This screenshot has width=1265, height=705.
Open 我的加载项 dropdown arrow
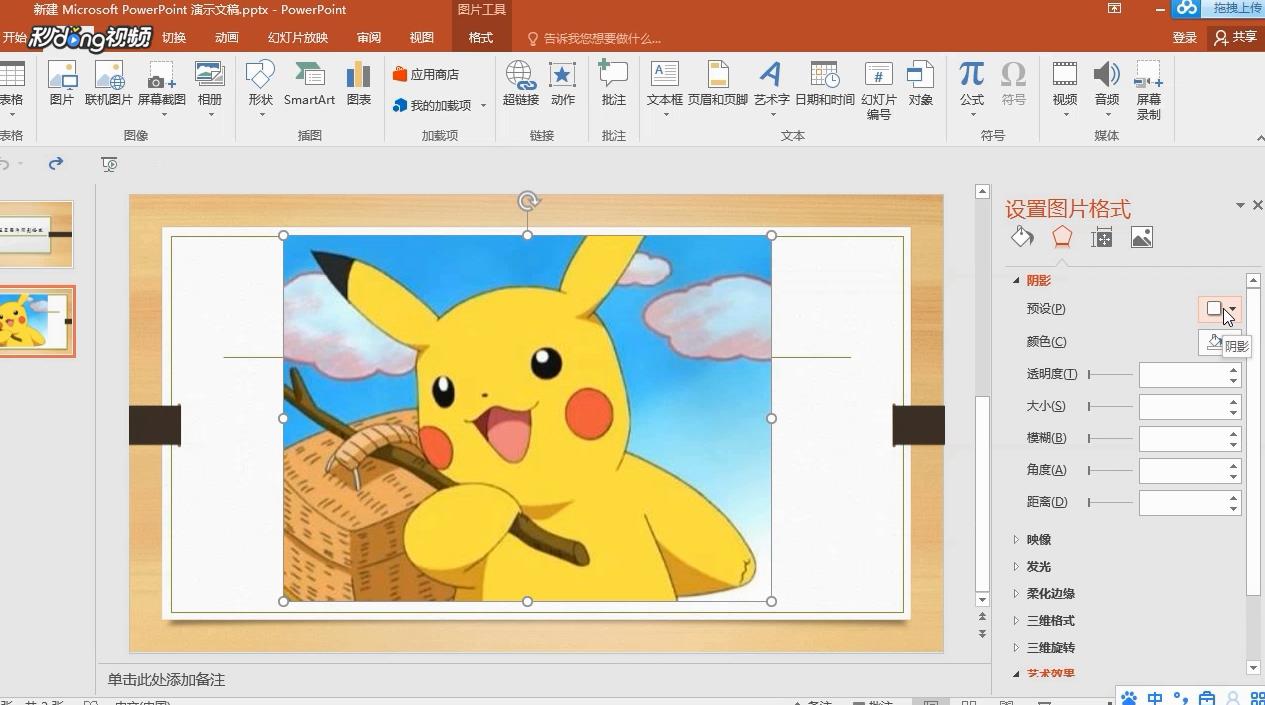pyautogui.click(x=484, y=105)
